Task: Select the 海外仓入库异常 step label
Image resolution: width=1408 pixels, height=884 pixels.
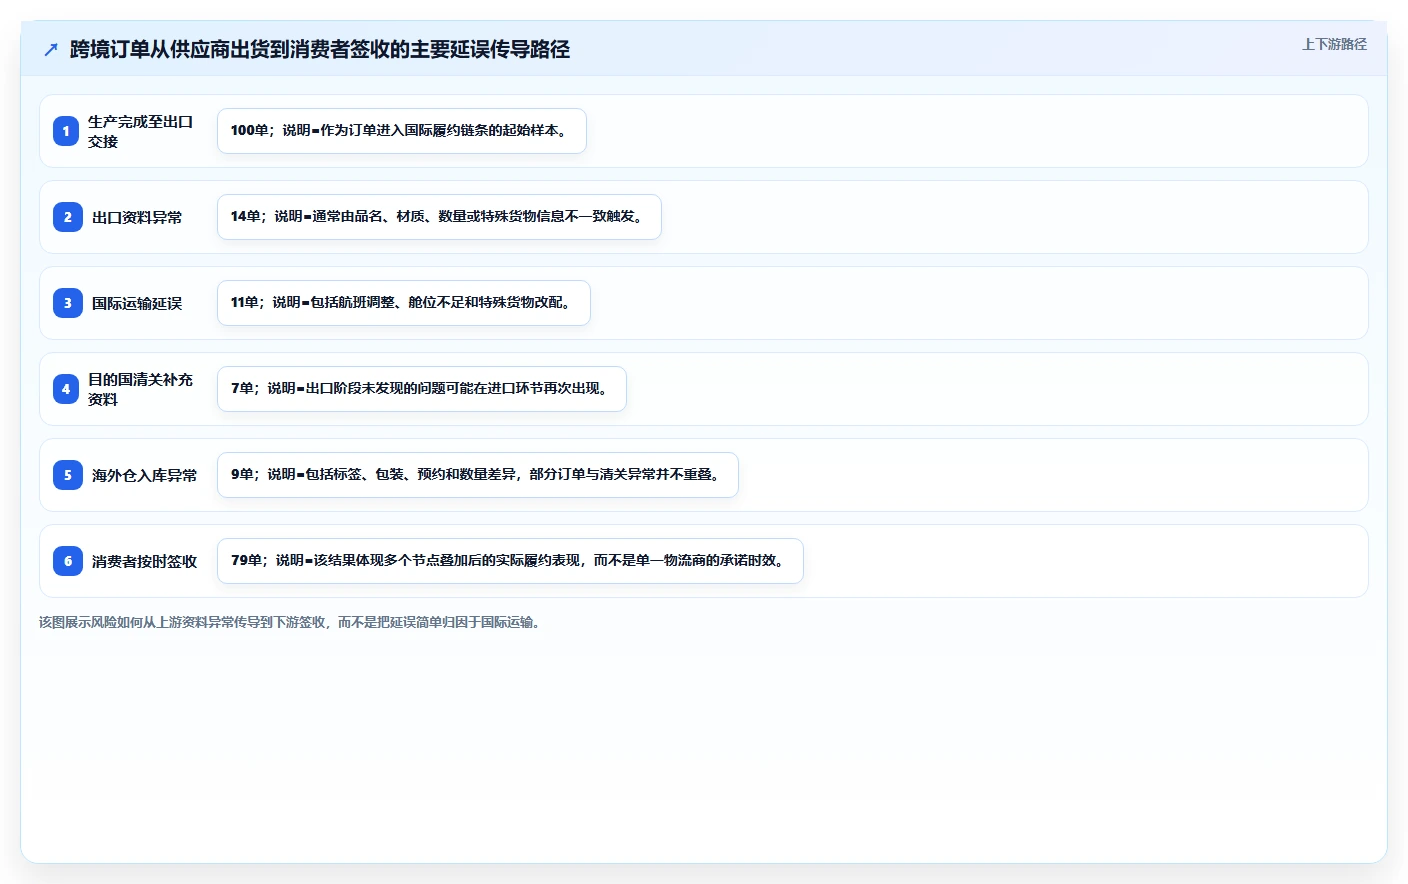Action: click(x=145, y=475)
